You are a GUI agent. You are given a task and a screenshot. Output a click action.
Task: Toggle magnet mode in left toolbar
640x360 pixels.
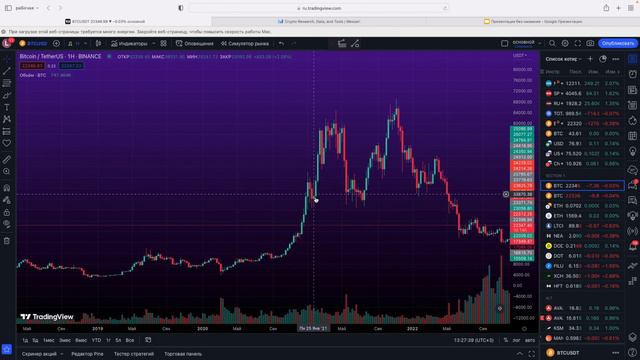pos(7,188)
